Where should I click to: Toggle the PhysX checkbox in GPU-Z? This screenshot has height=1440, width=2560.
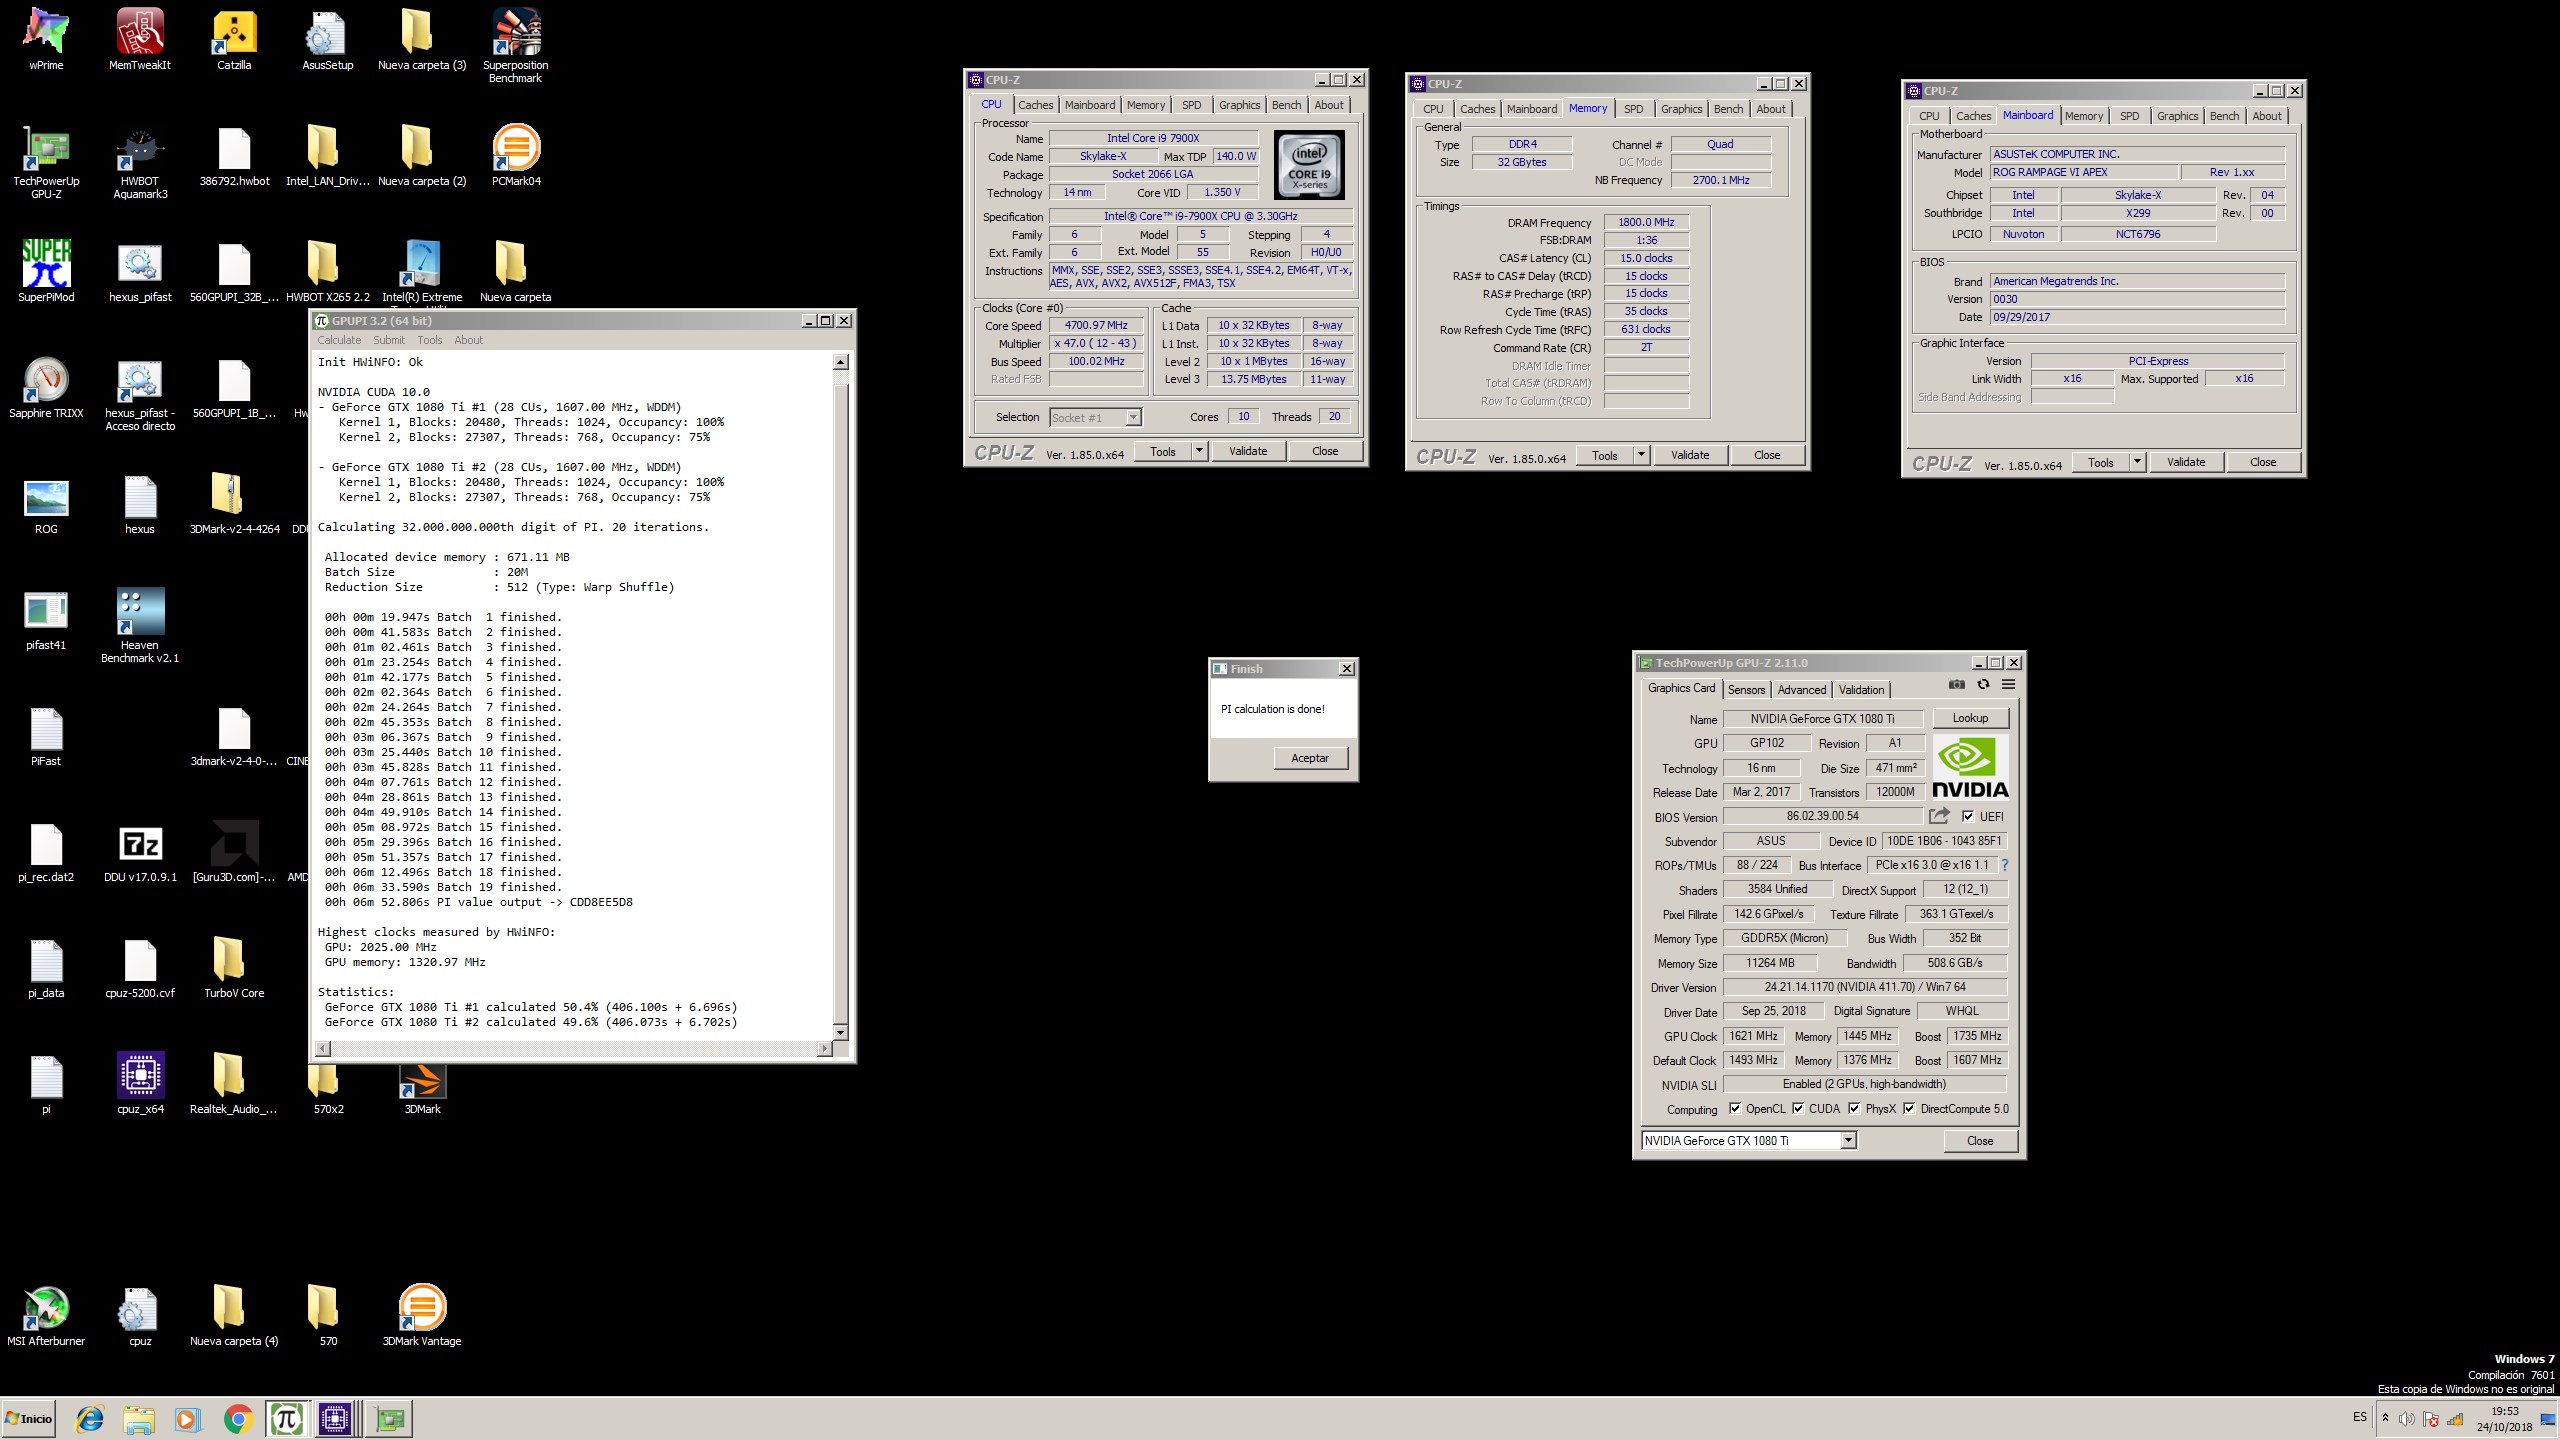[x=1854, y=1108]
